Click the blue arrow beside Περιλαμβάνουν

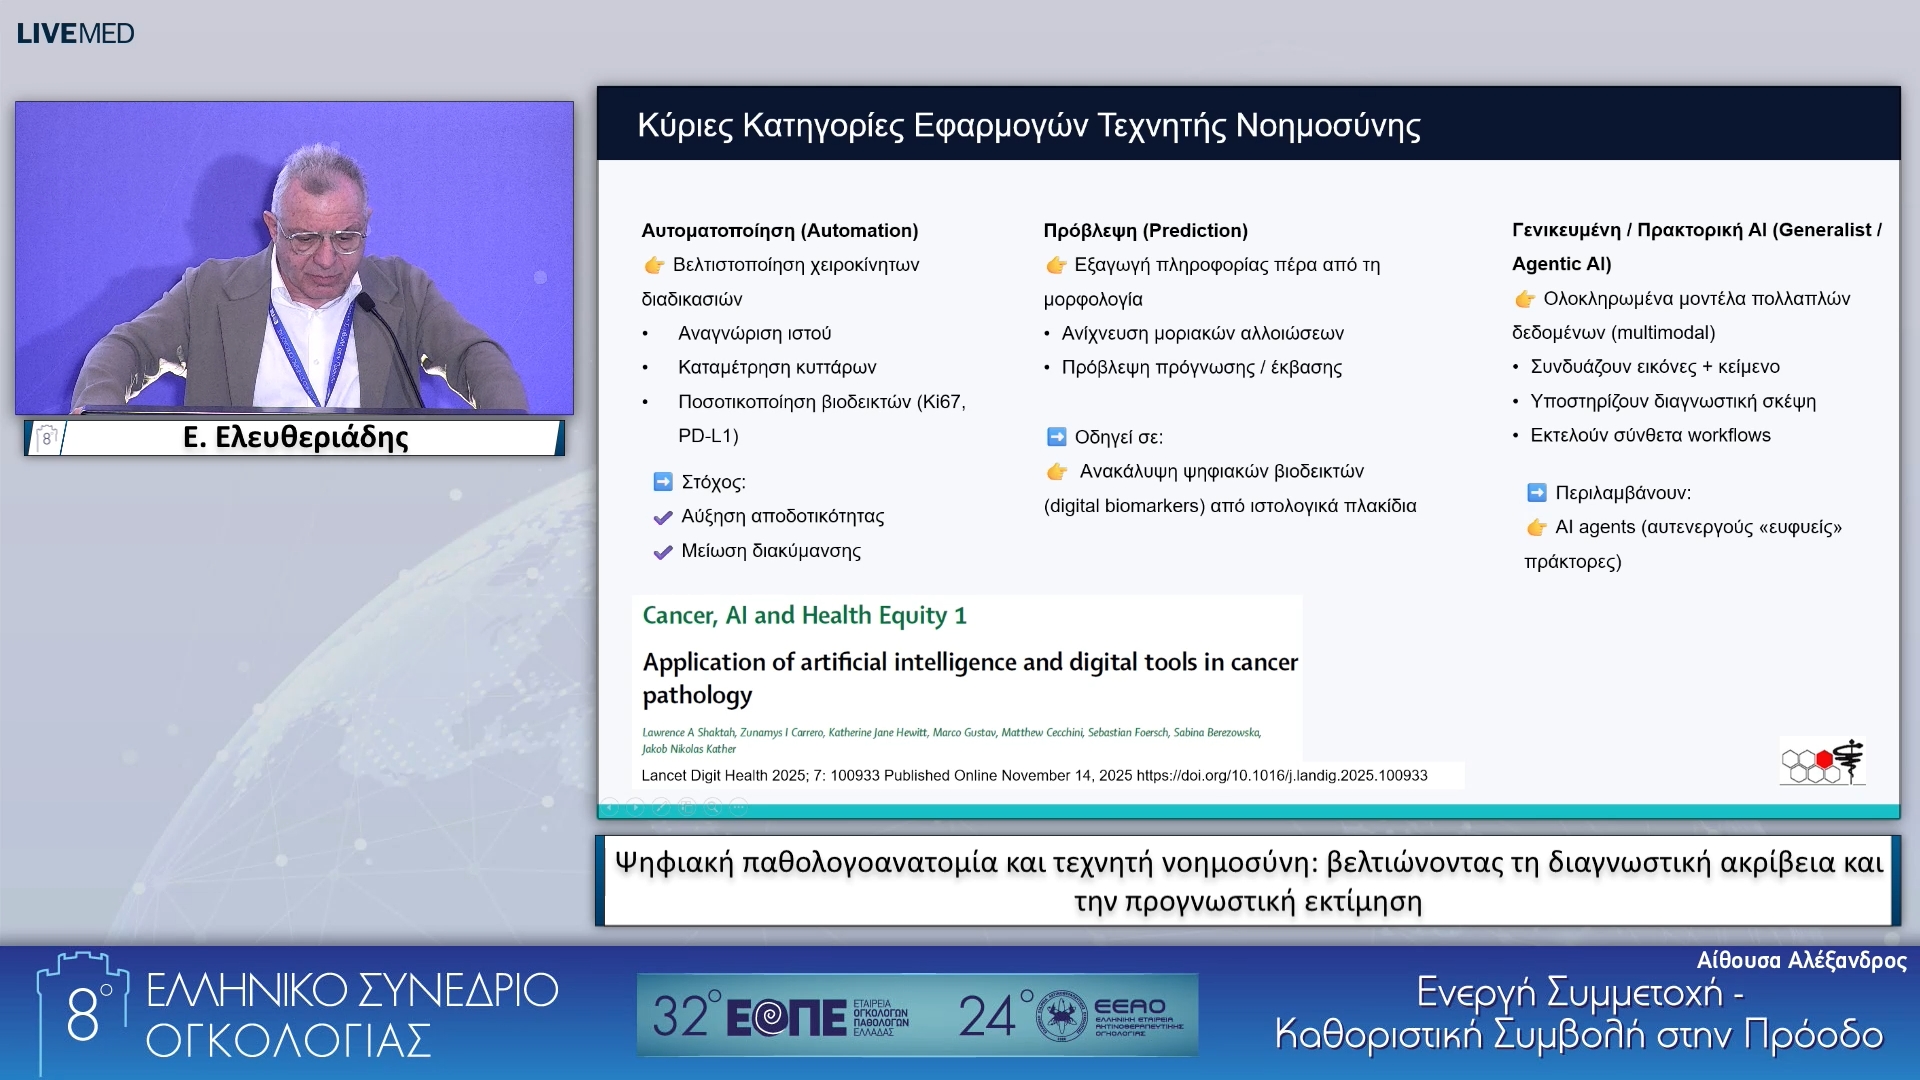point(1537,493)
